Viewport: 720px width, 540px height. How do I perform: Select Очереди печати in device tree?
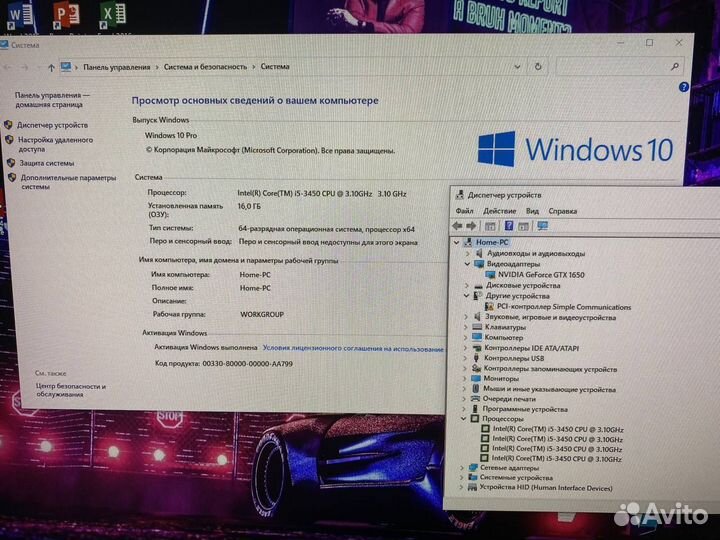click(509, 399)
